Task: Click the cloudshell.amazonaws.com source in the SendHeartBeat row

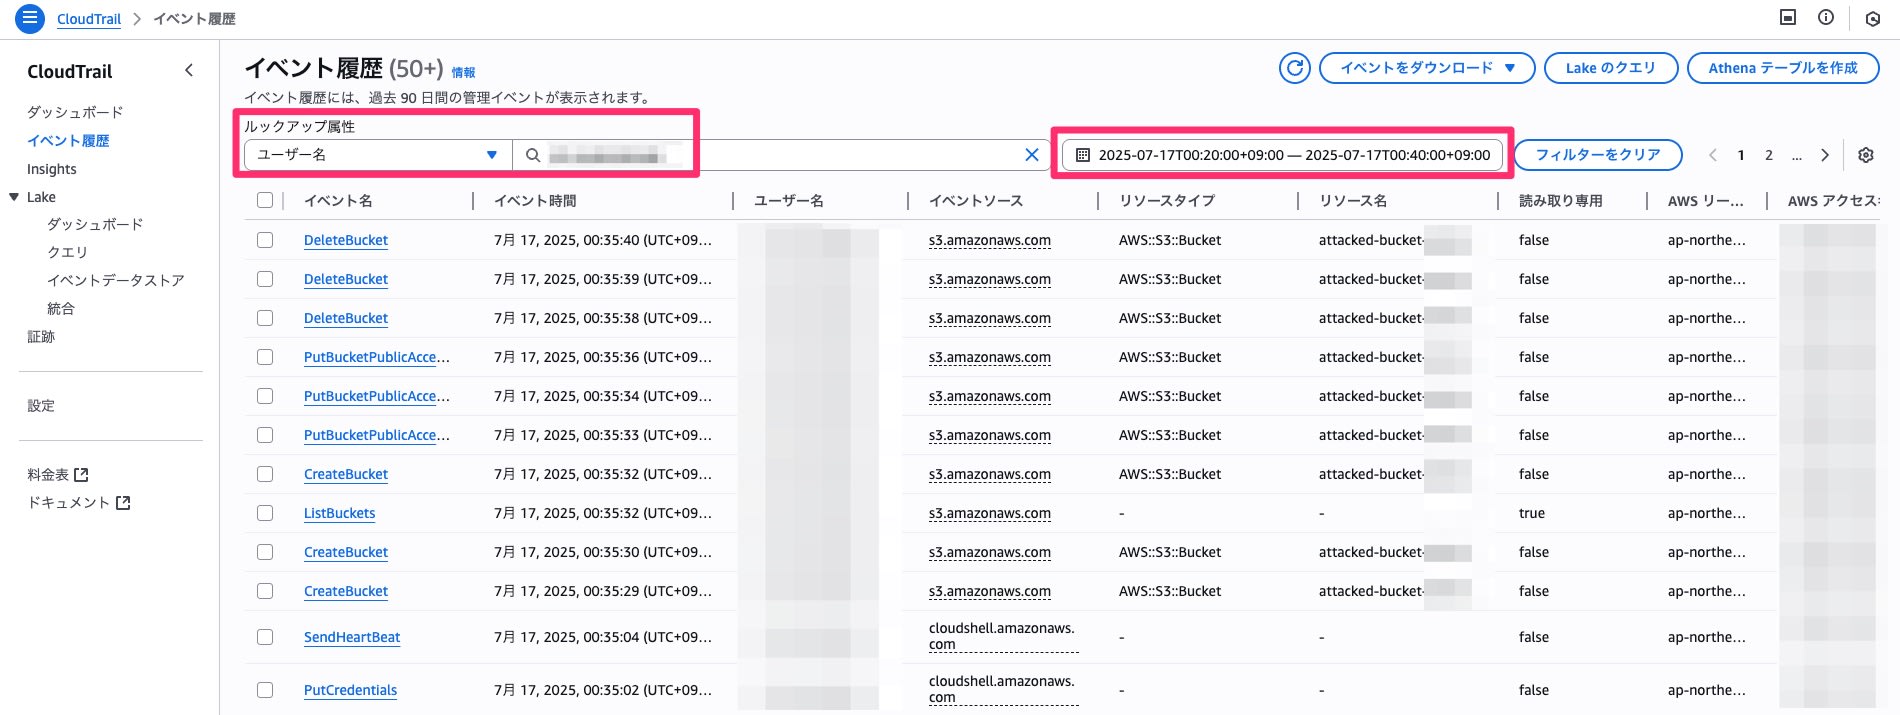Action: [x=1002, y=637]
